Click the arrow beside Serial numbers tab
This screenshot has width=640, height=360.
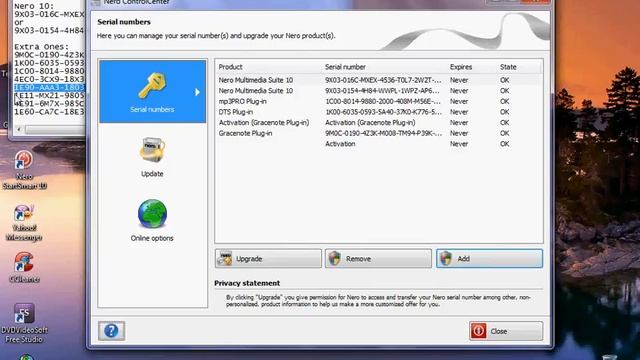[197, 92]
